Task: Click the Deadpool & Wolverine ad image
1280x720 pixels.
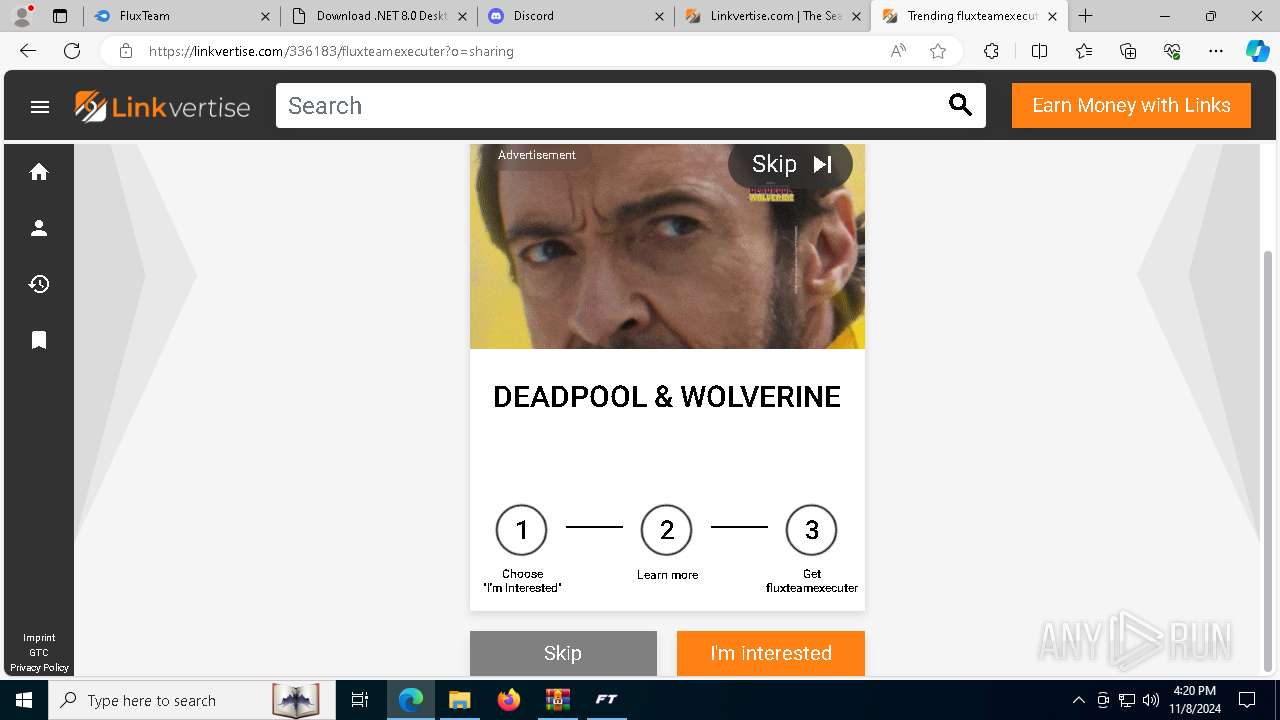Action: (667, 247)
